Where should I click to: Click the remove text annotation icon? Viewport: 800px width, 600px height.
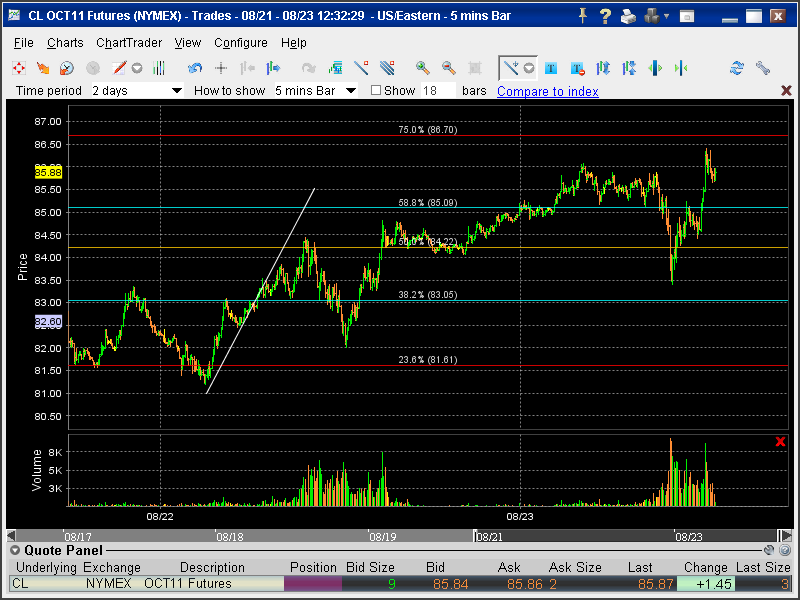click(577, 68)
